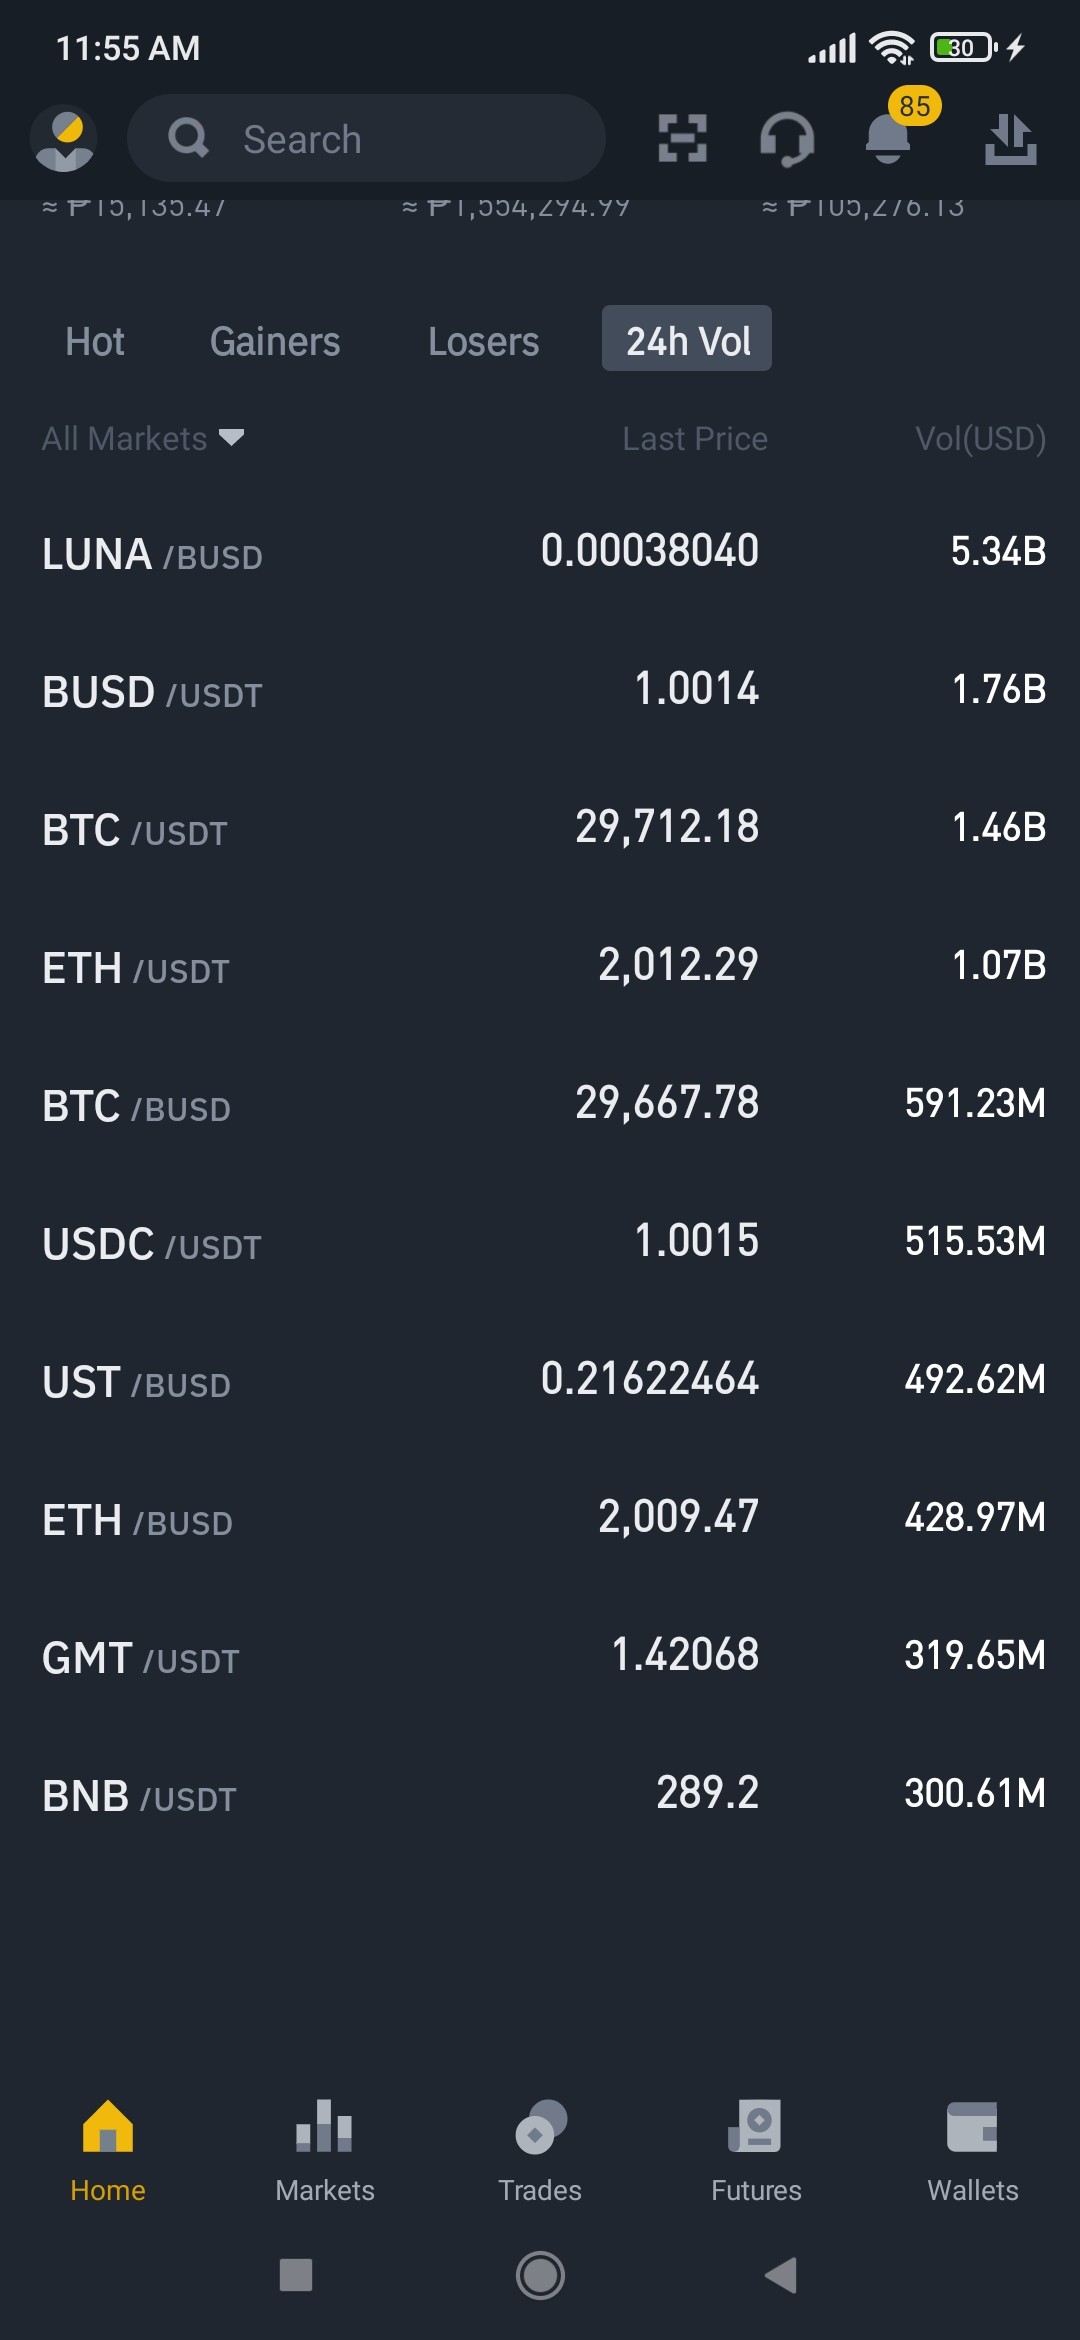Switch to the Gainers tab
The width and height of the screenshot is (1080, 2340).
pyautogui.click(x=275, y=341)
